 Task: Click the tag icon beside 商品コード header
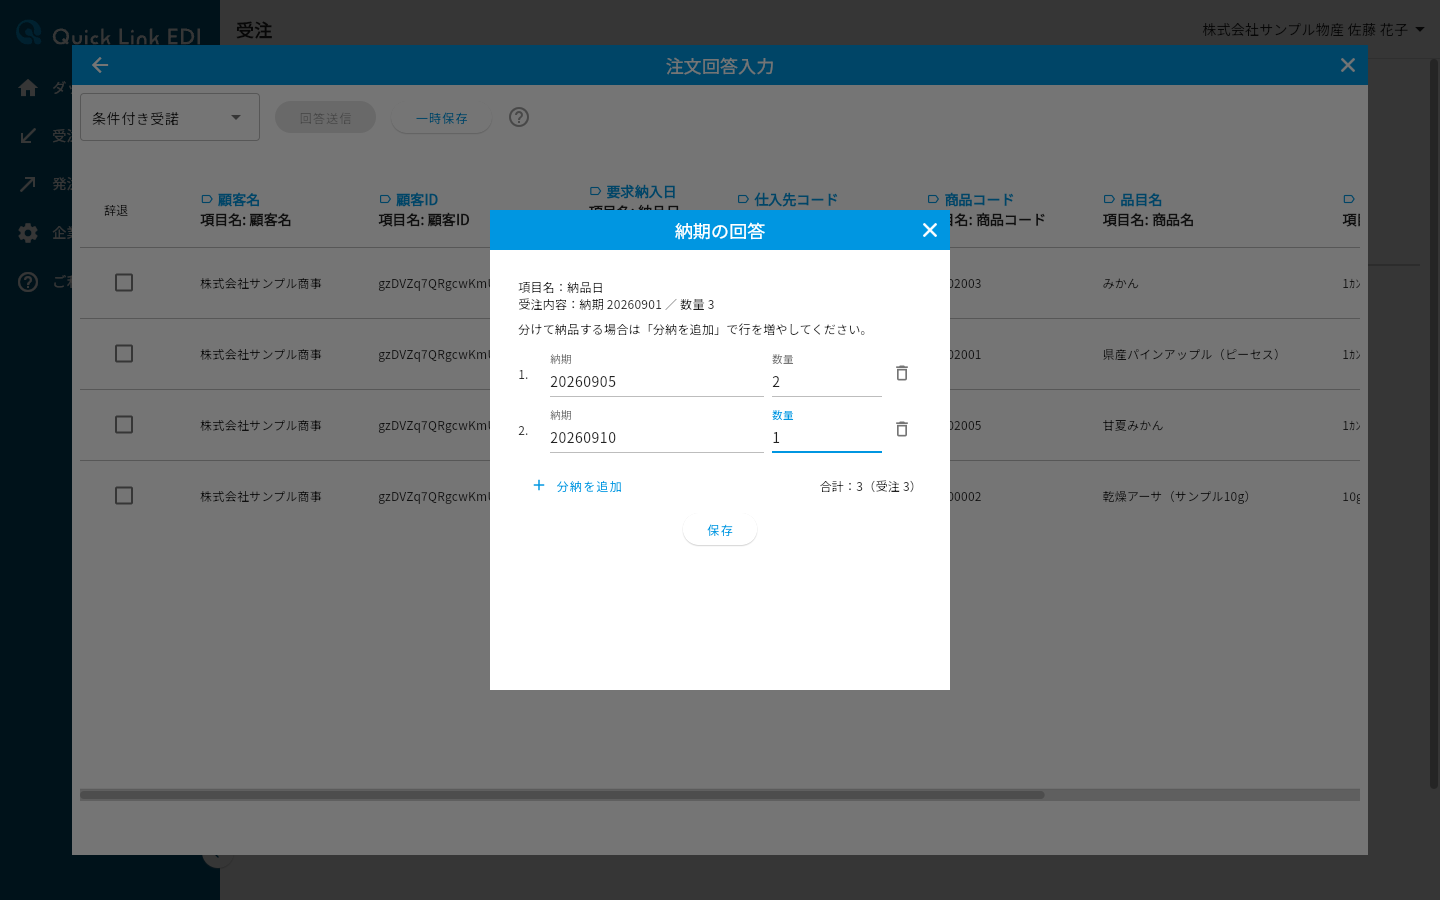[x=933, y=200]
